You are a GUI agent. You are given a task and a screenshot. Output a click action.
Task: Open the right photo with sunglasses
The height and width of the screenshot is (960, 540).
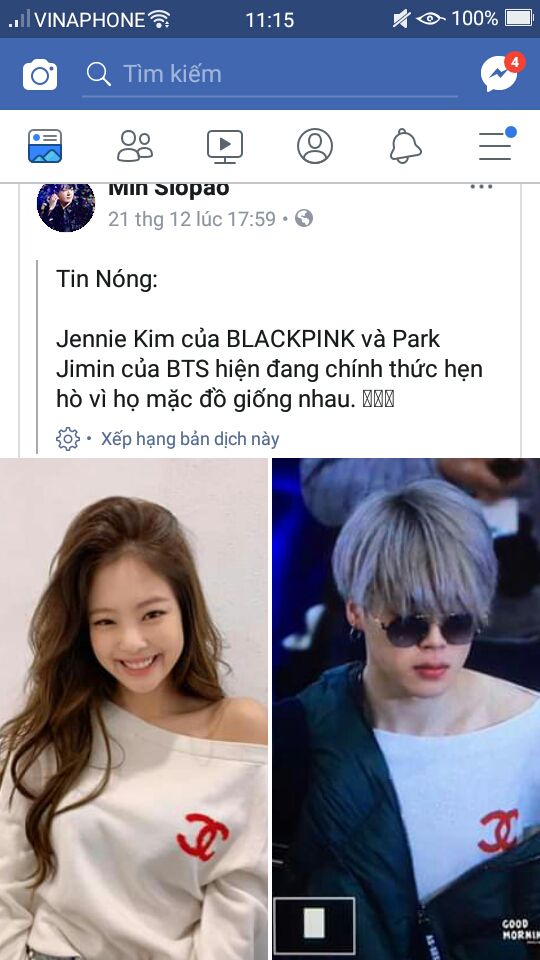[407, 709]
